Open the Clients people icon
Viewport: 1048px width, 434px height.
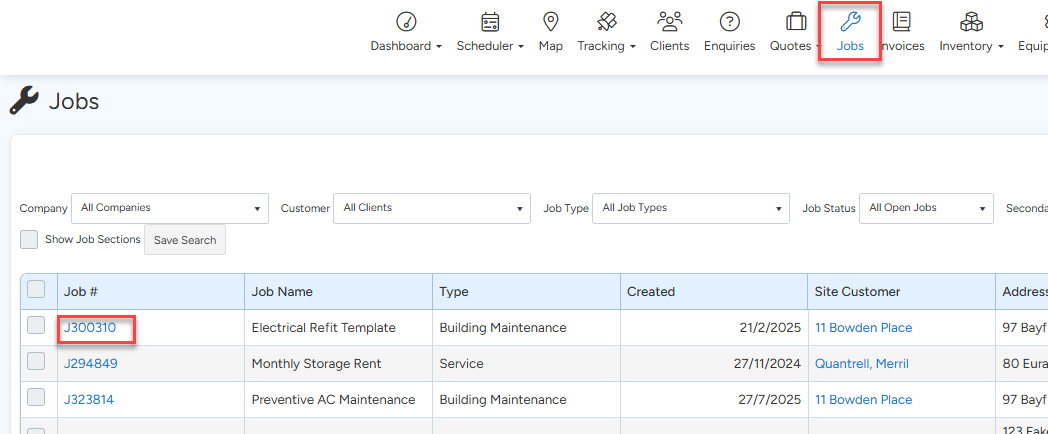(x=669, y=22)
